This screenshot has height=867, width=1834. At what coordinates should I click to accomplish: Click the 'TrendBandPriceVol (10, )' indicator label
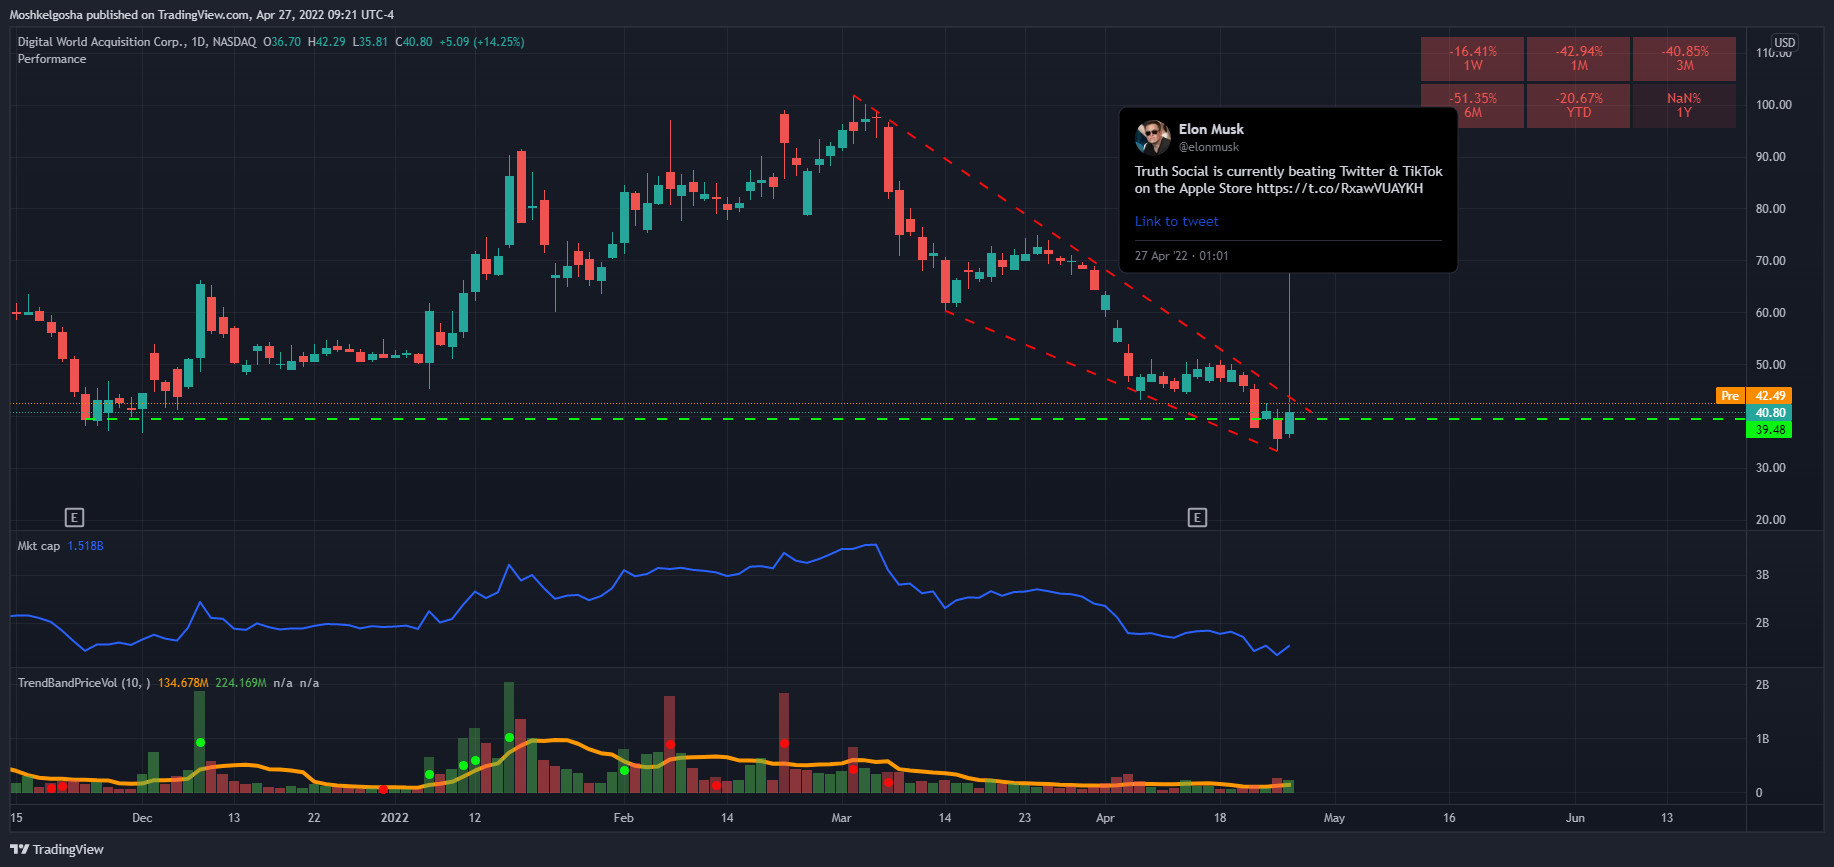click(84, 683)
